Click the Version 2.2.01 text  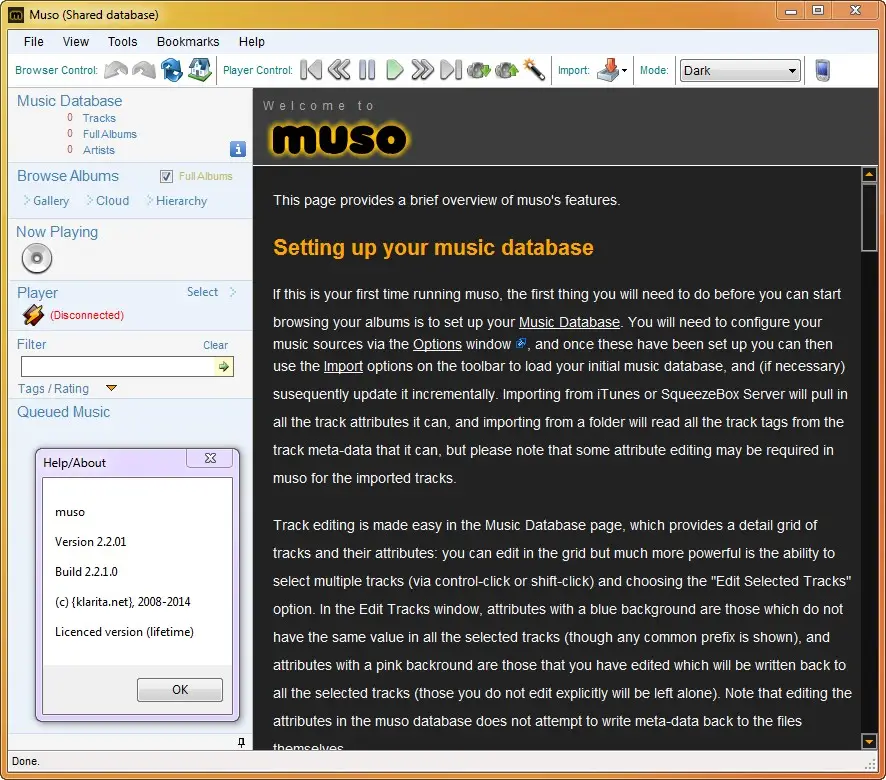click(x=90, y=541)
